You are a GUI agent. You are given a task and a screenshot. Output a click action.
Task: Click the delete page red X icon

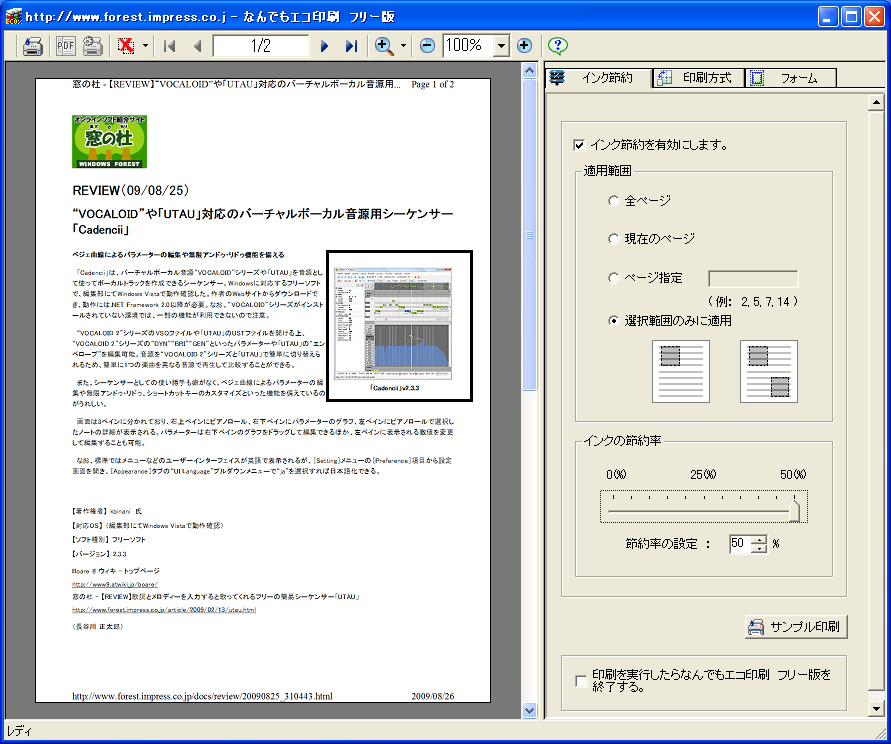126,45
